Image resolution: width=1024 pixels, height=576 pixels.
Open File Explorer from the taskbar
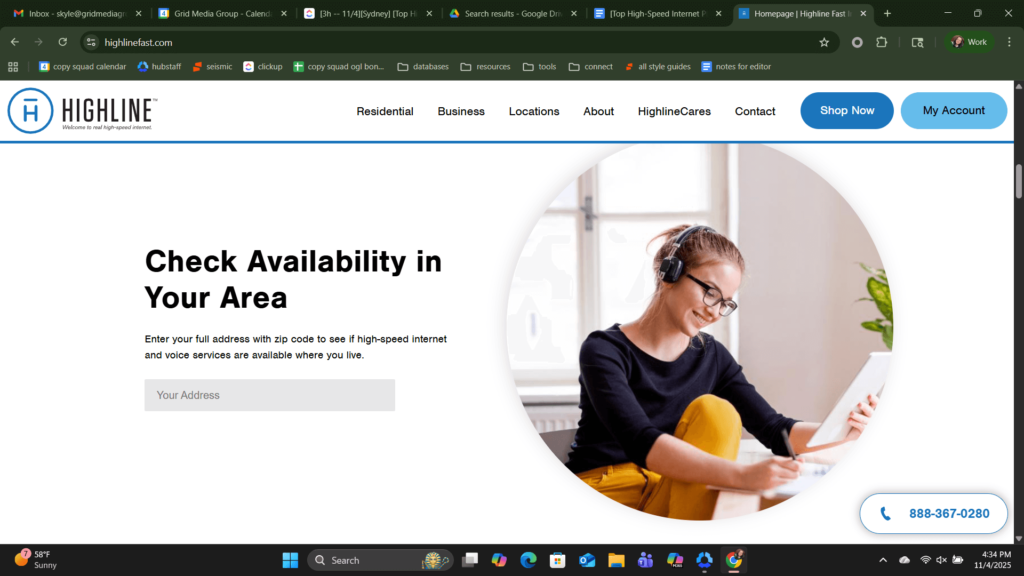pos(616,560)
